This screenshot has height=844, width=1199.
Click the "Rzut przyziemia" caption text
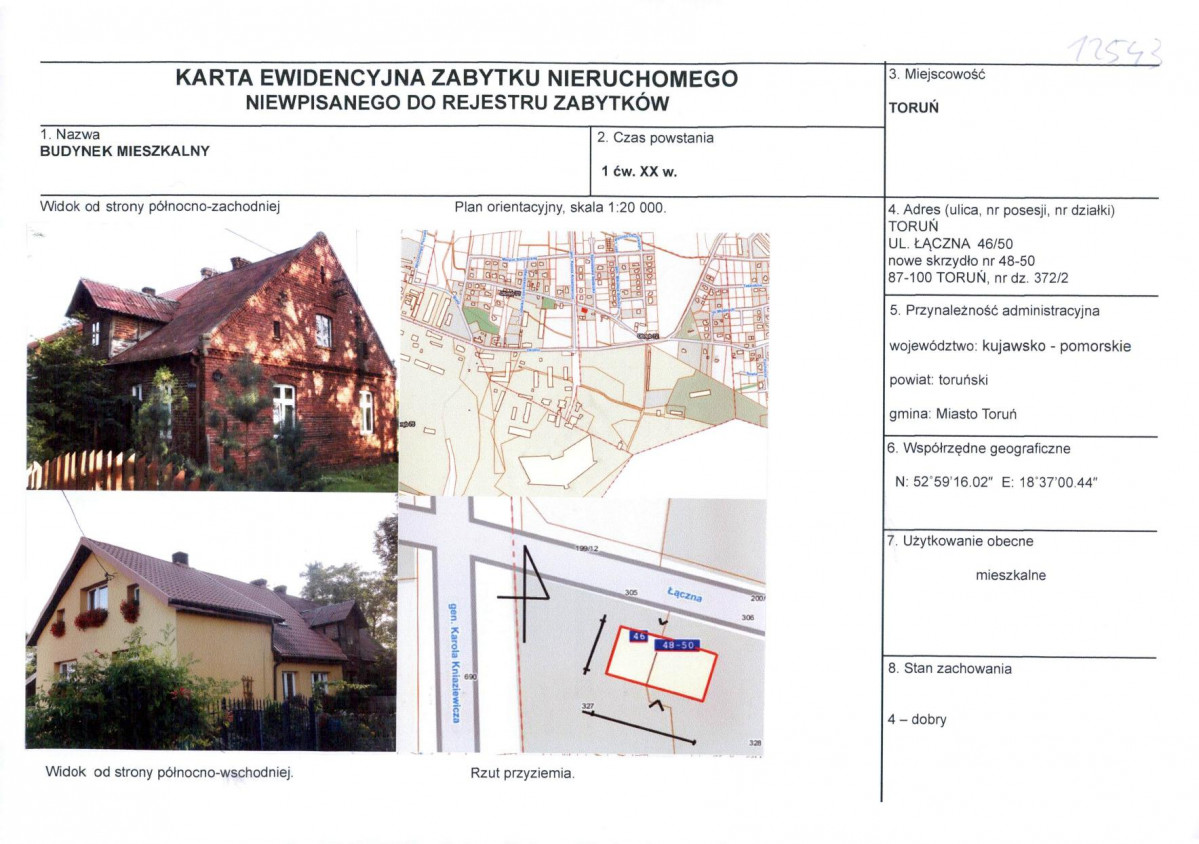525,773
